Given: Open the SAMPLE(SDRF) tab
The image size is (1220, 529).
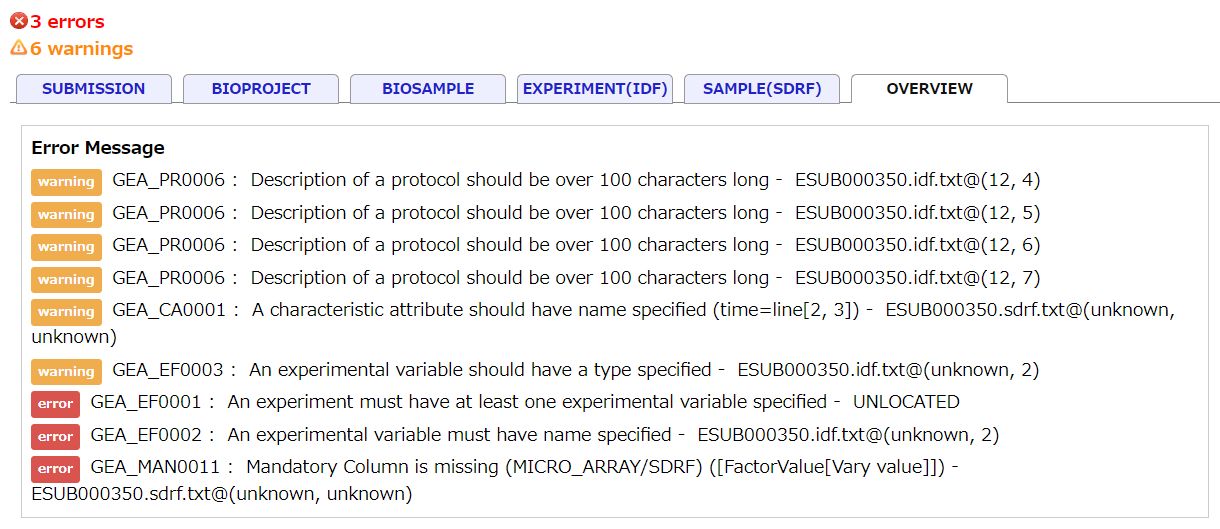Looking at the screenshot, I should coord(762,89).
